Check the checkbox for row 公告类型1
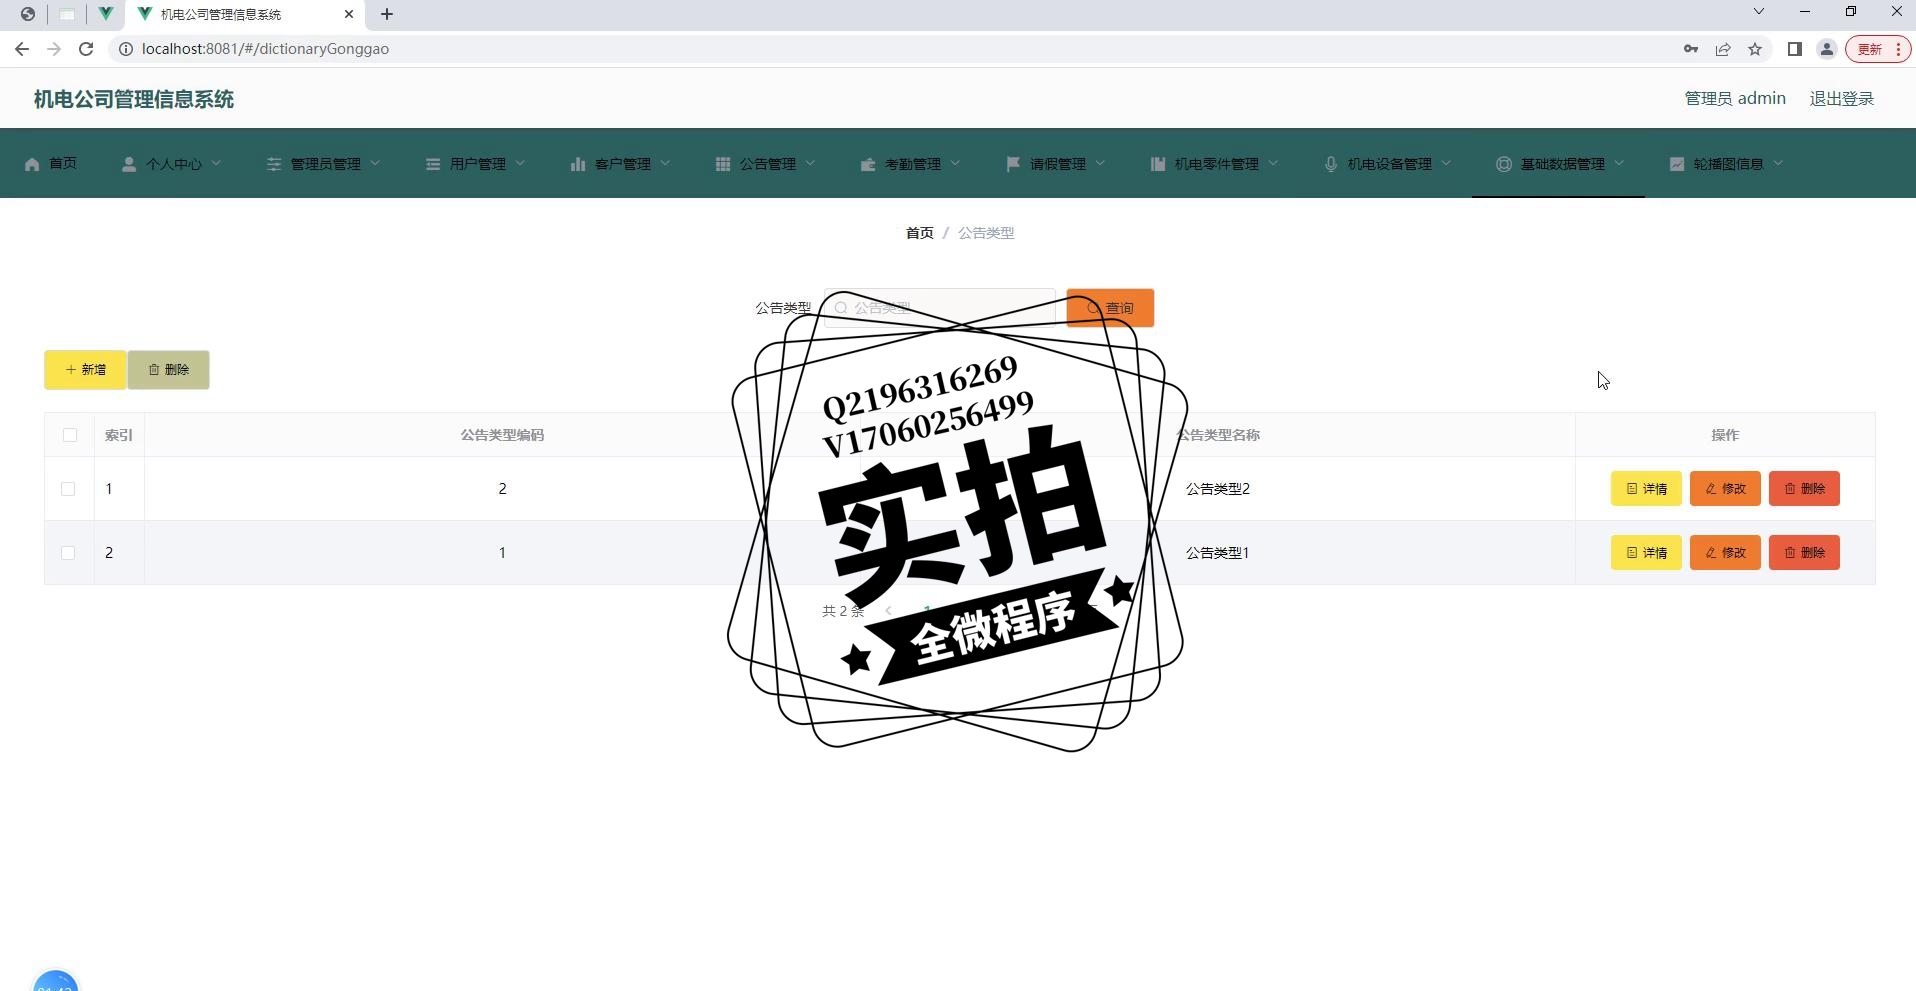The image size is (1916, 991). point(68,553)
